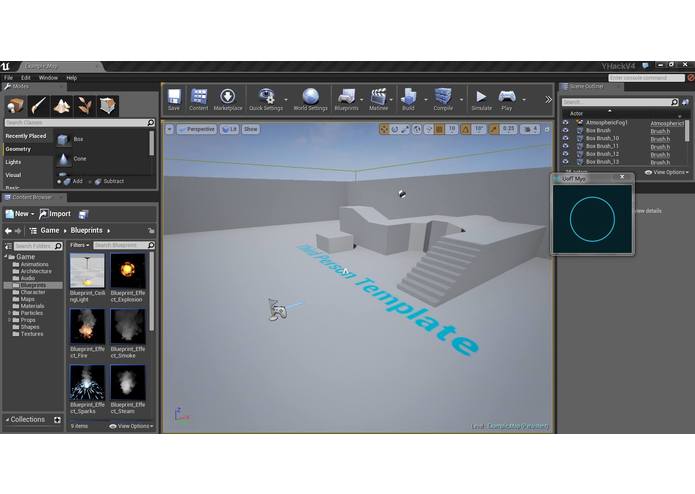Toggle visibility of Box Brush_13
This screenshot has width=695, height=494.
[x=566, y=162]
